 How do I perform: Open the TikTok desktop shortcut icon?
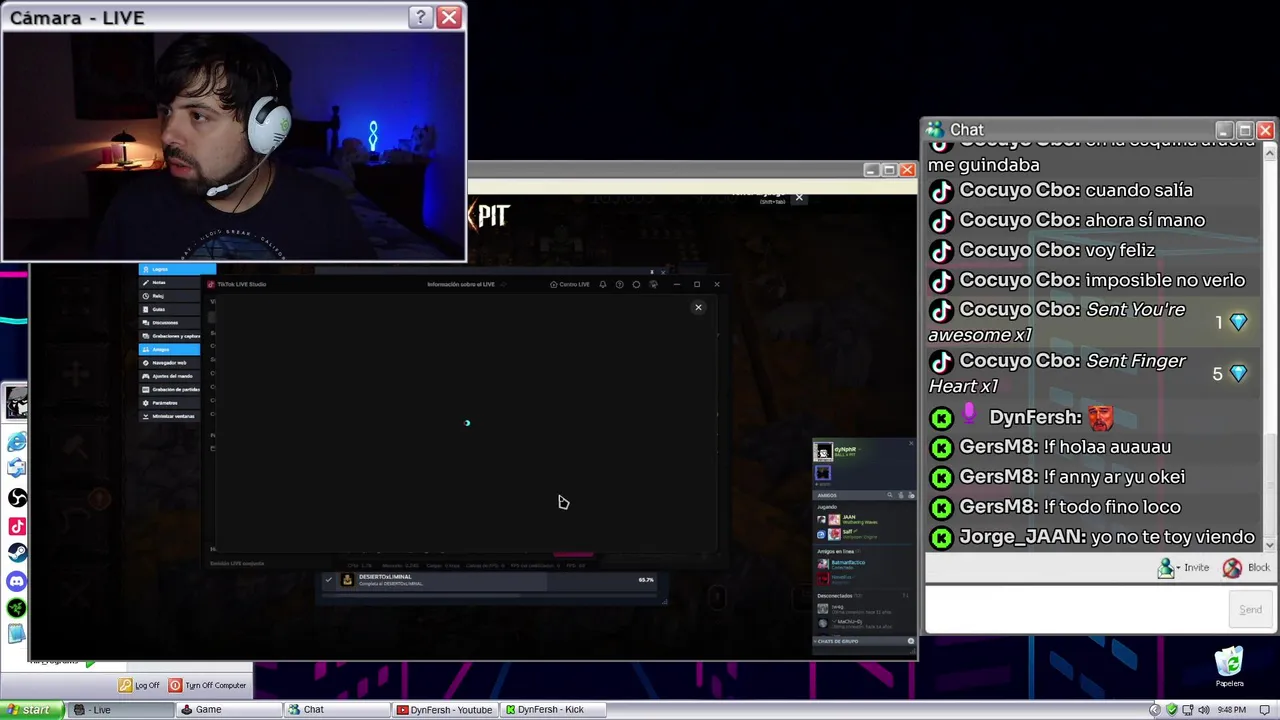coord(17,526)
